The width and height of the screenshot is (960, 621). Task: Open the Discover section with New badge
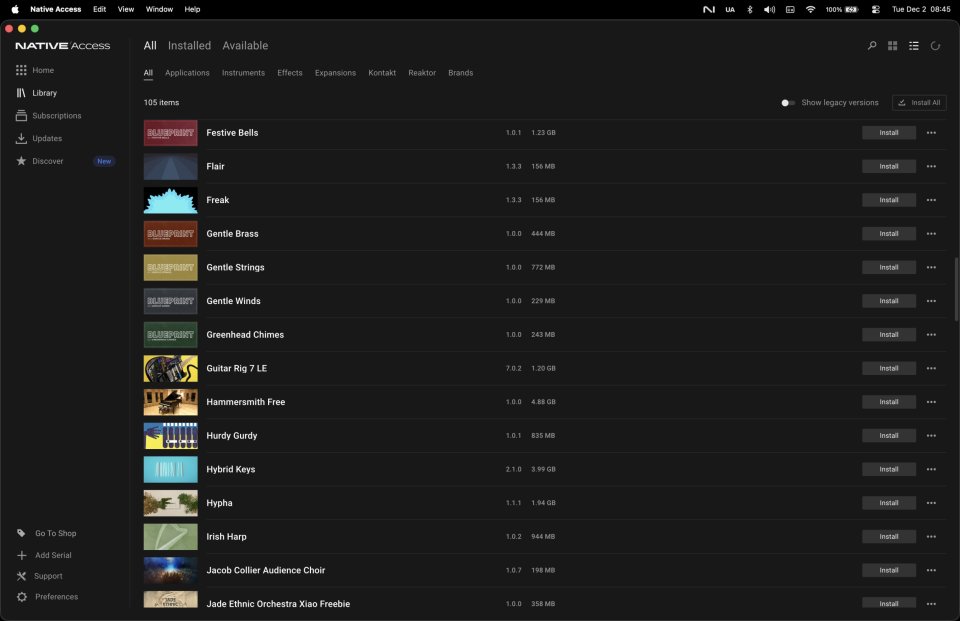[46, 160]
